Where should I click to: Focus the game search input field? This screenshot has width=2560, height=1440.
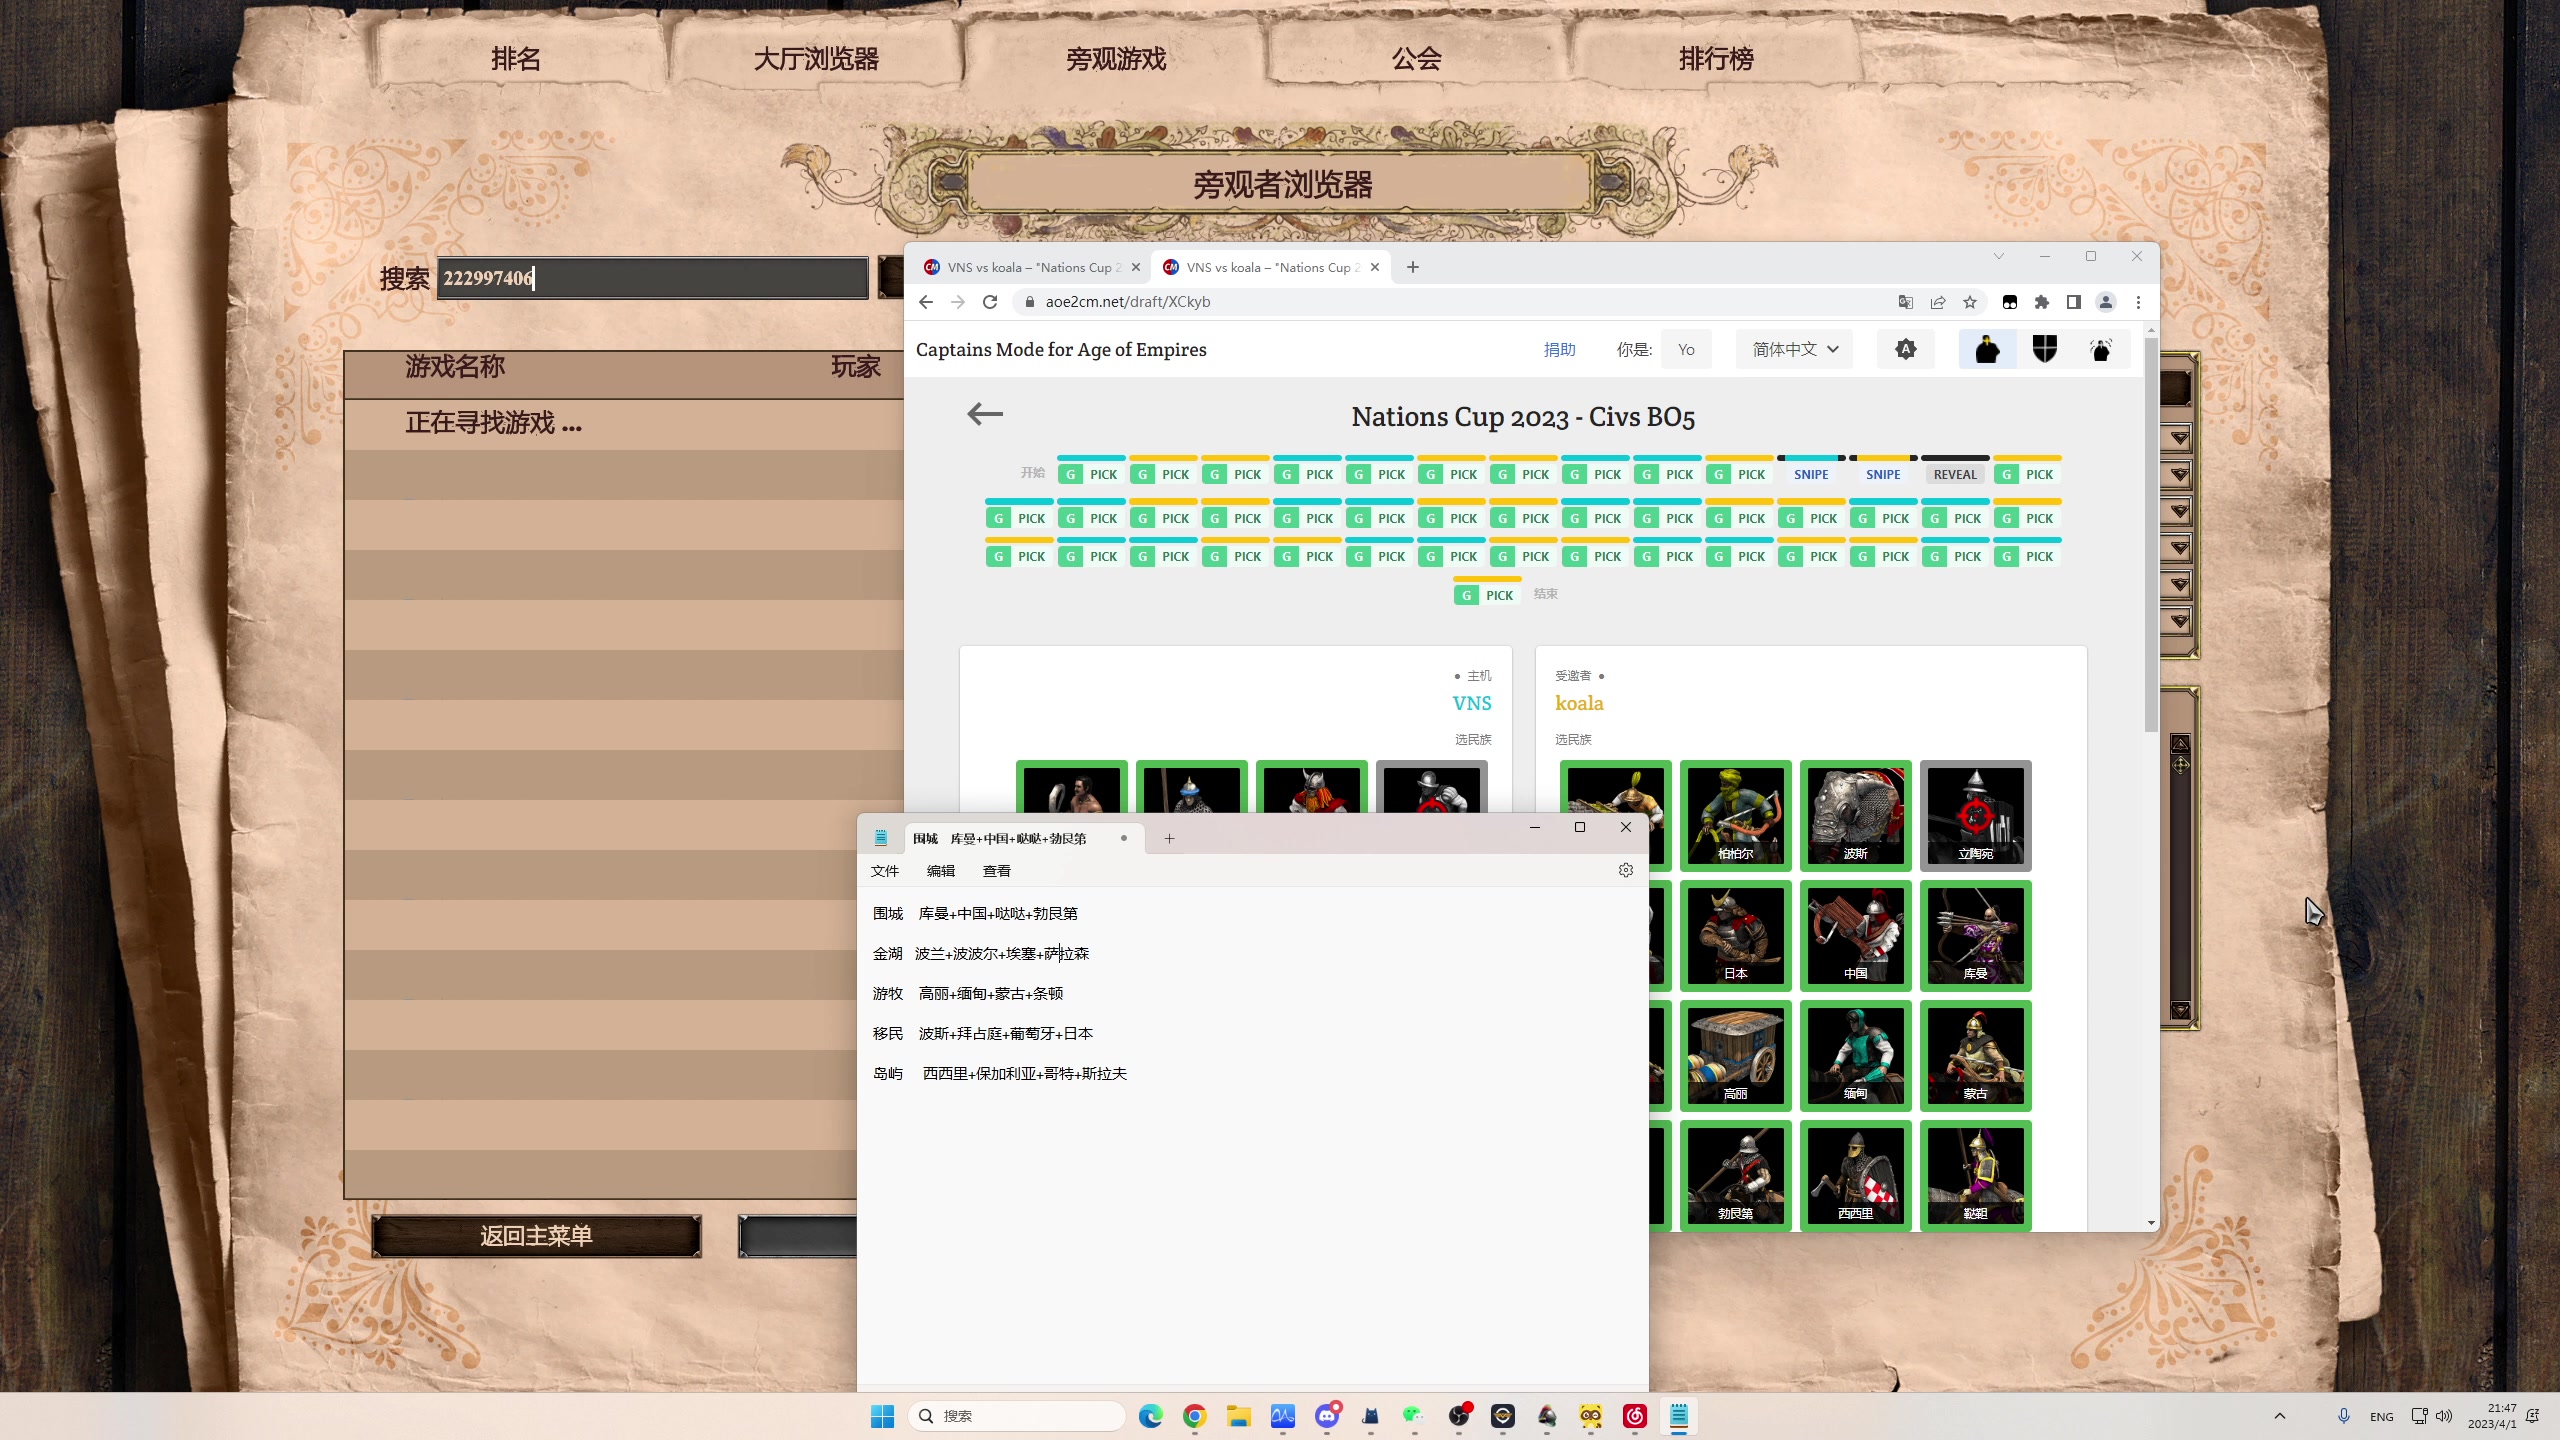pos(653,278)
